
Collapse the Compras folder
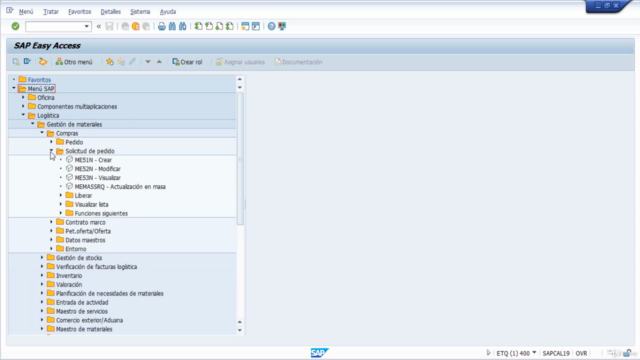click(42, 133)
